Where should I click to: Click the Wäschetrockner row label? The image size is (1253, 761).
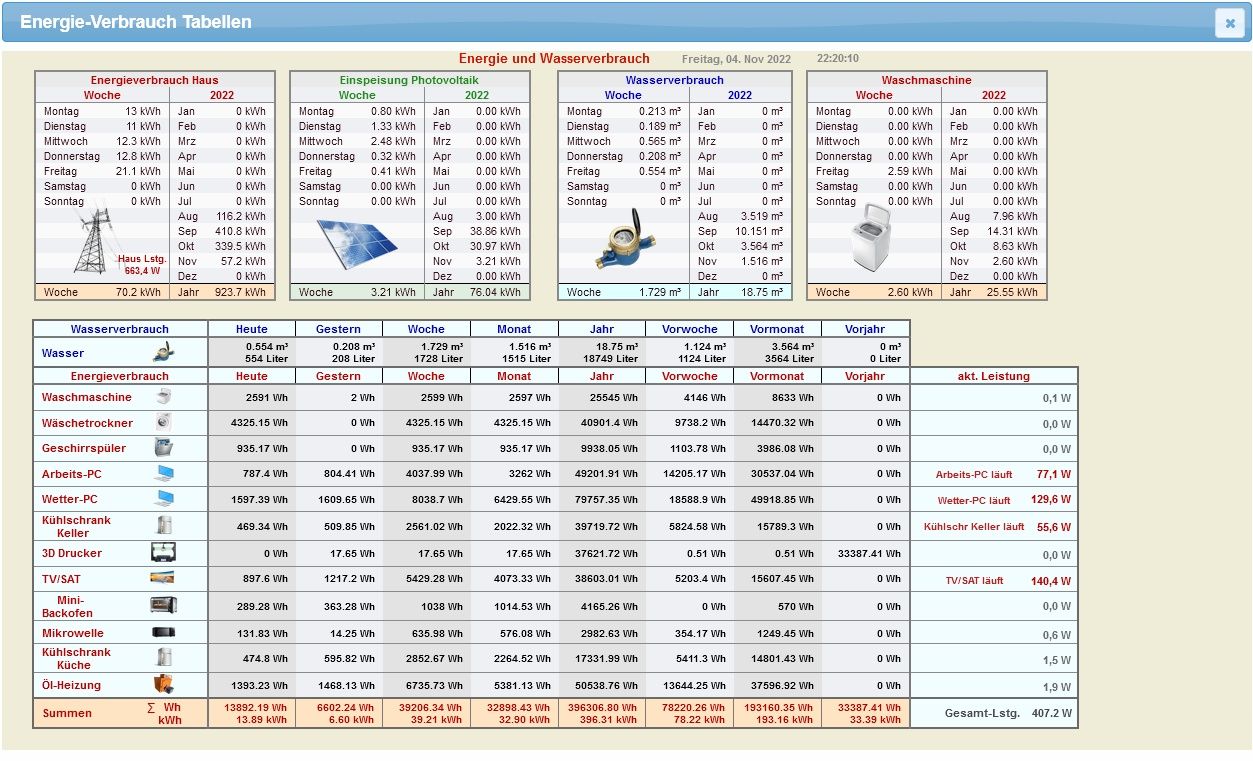[87, 423]
